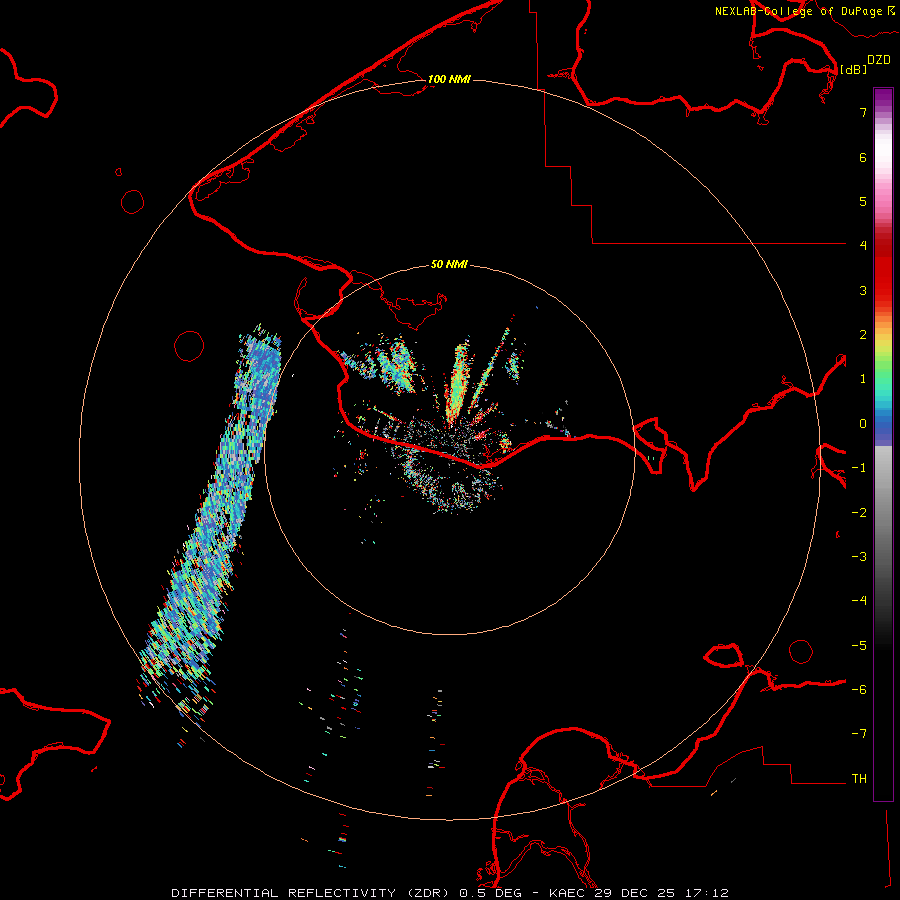The height and width of the screenshot is (900, 900).
Task: Click the Differential Reflectivity footer caption
Action: (x=450, y=893)
